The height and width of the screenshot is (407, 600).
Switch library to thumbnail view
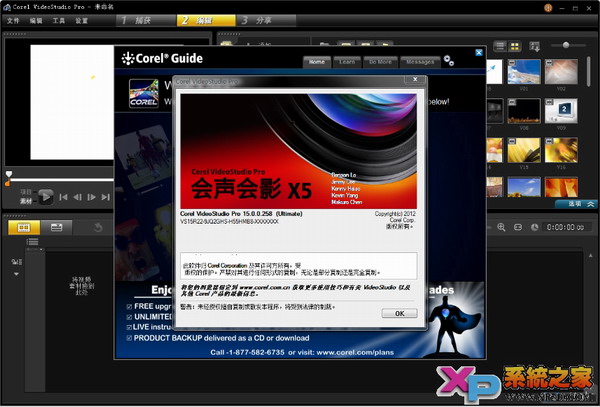click(515, 47)
